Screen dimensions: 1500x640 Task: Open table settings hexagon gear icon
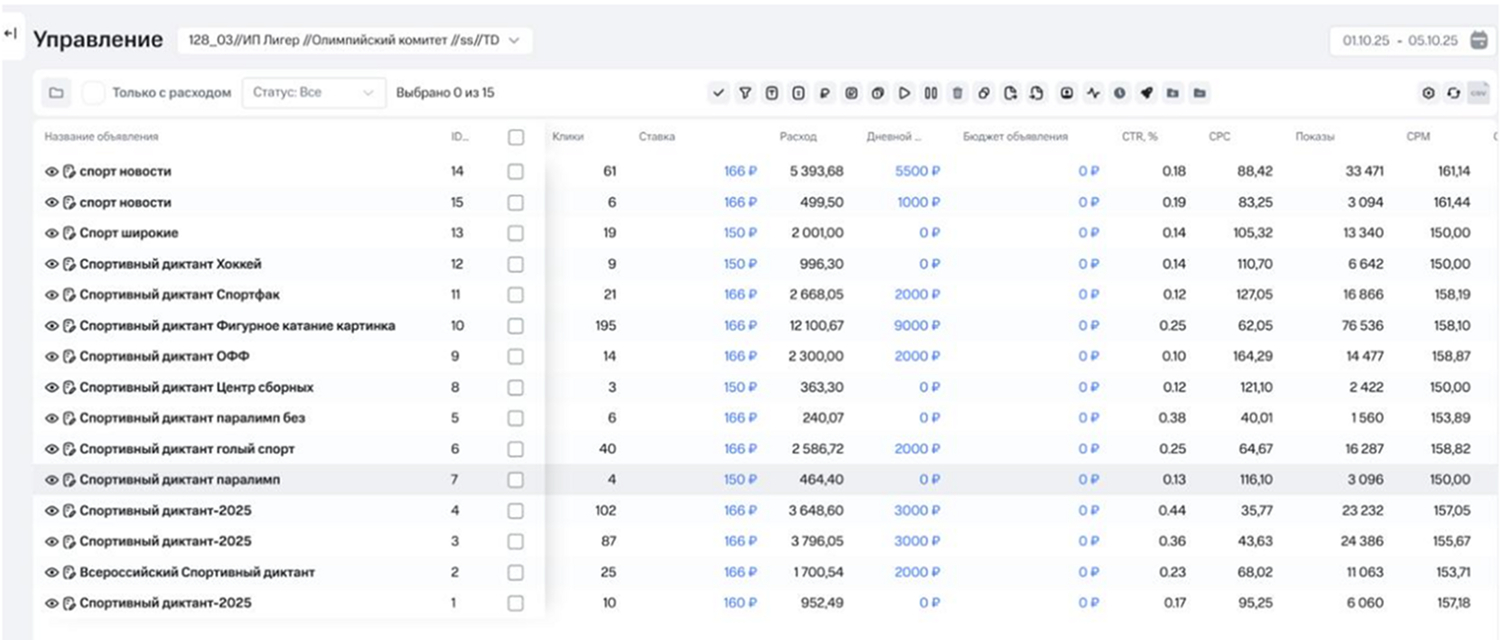tap(1428, 93)
